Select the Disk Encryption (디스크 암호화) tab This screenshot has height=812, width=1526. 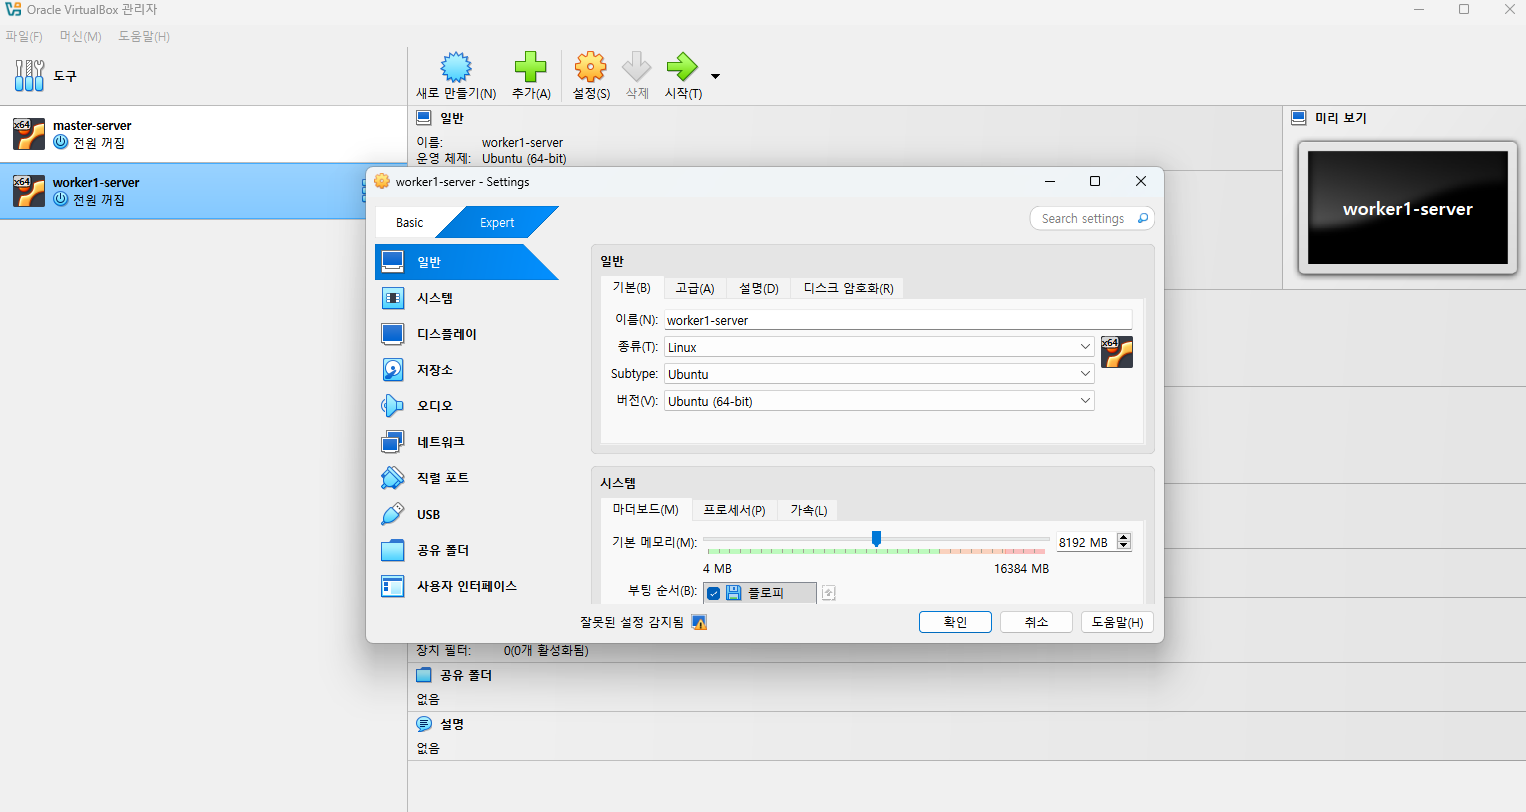point(849,288)
